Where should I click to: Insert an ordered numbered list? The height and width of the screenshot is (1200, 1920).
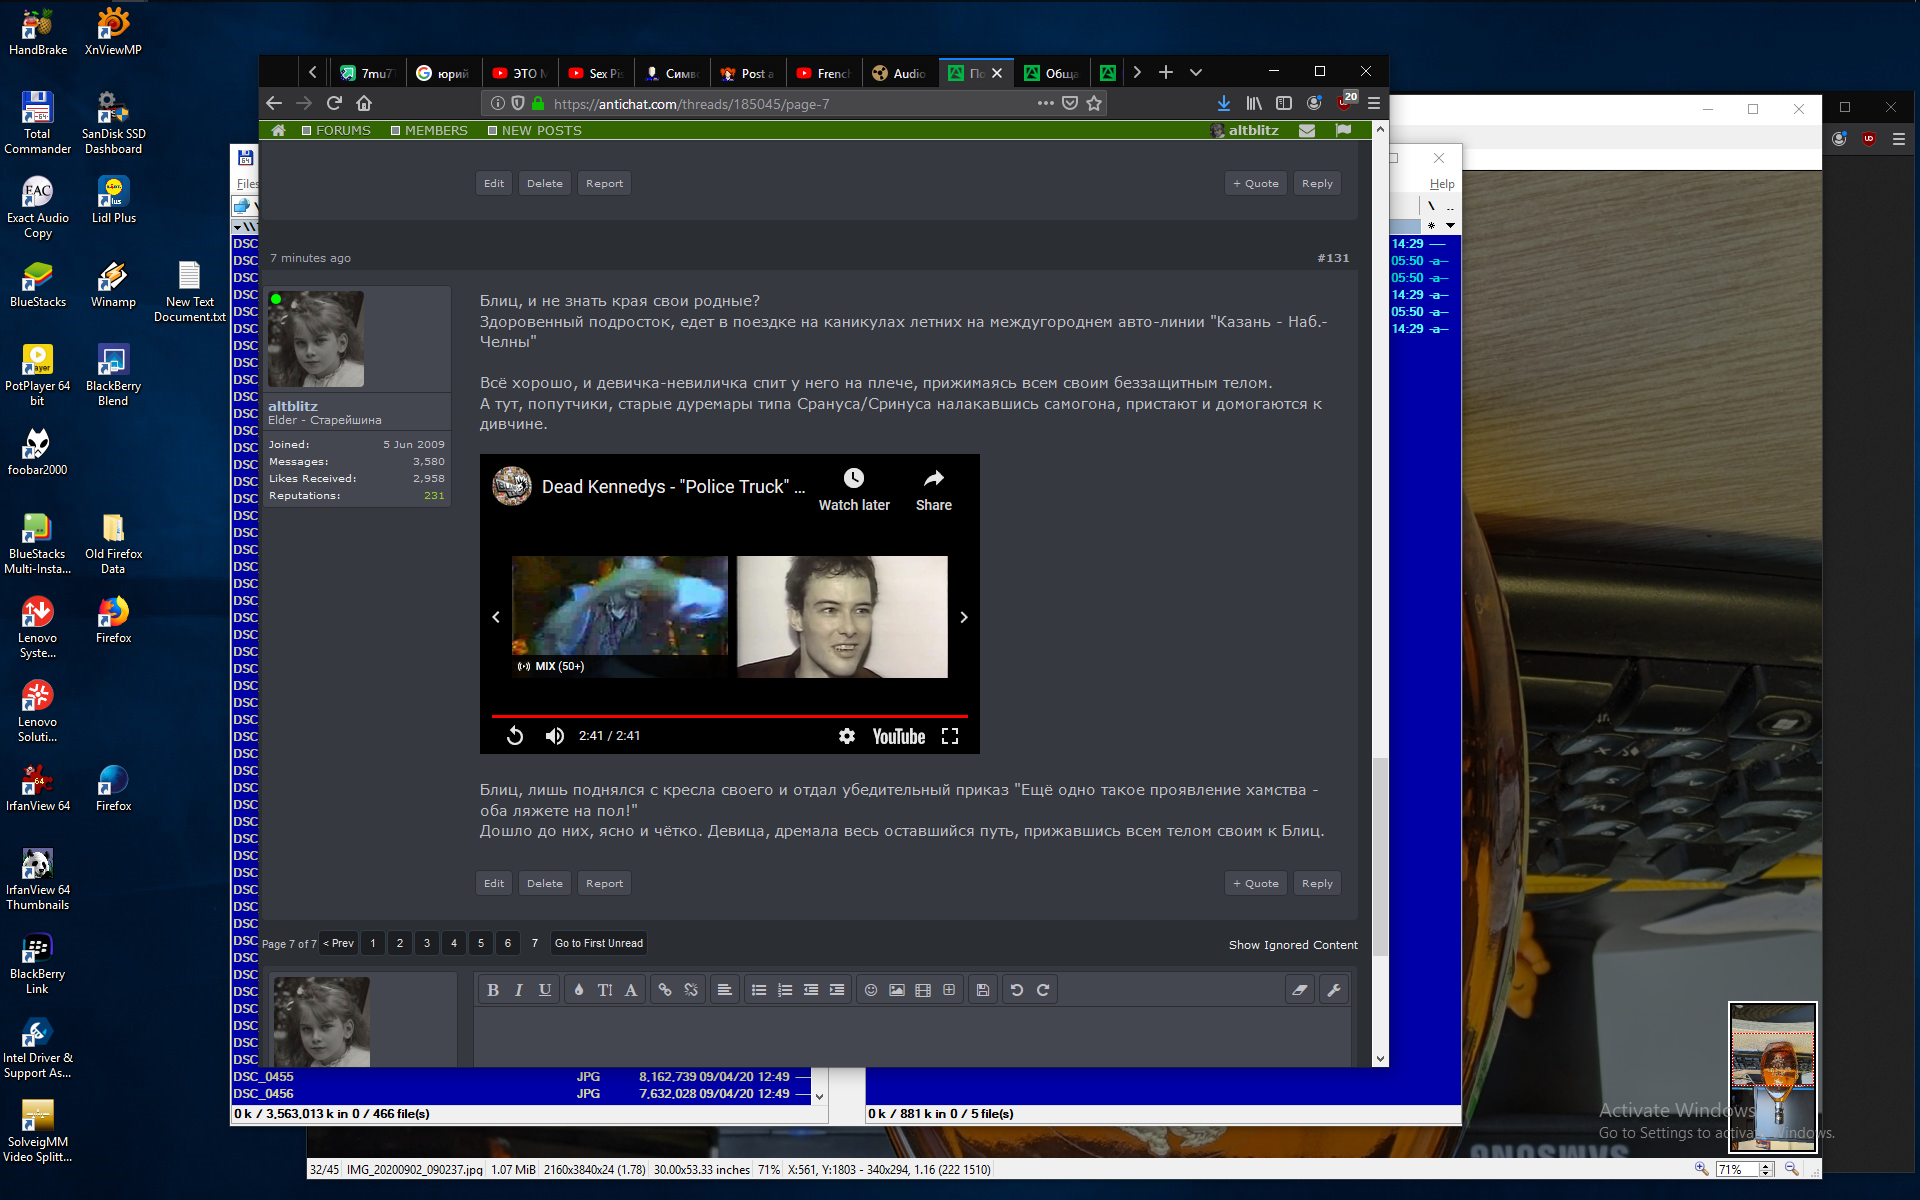tap(785, 990)
